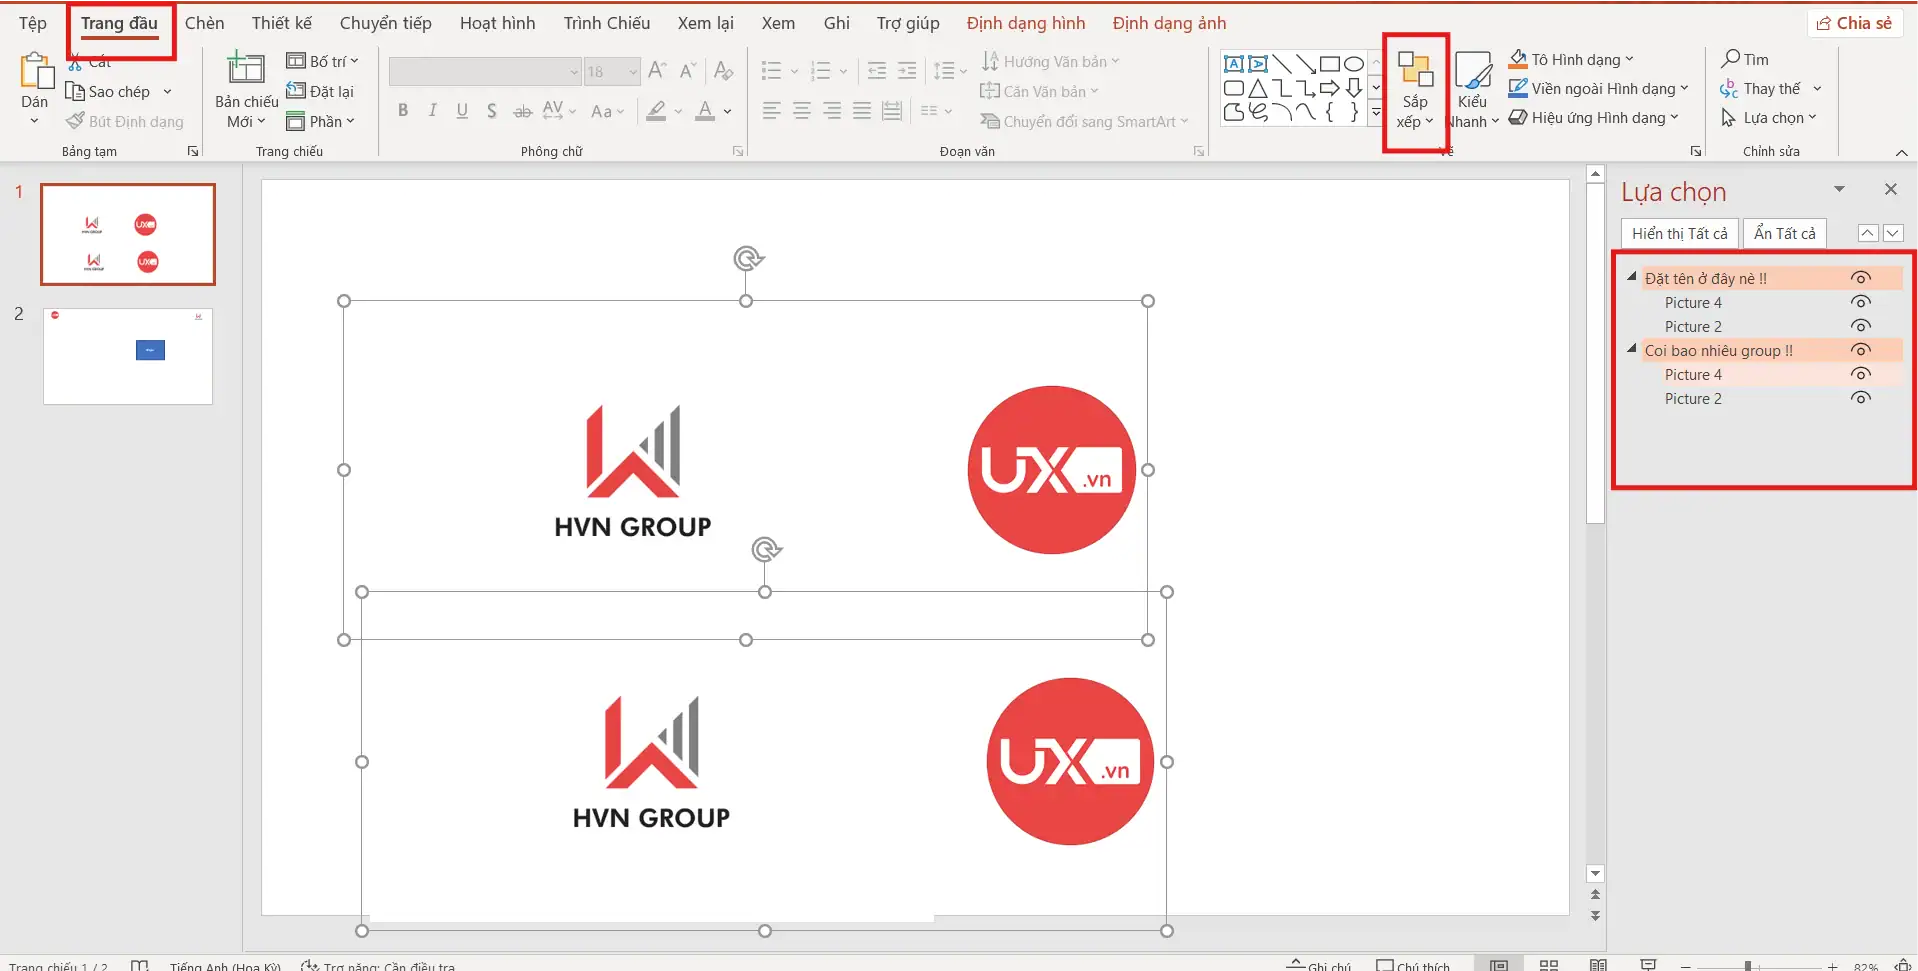Image resolution: width=1918 pixels, height=971 pixels.
Task: Toggle visibility of Coi bao nhiêu group
Action: click(1862, 349)
